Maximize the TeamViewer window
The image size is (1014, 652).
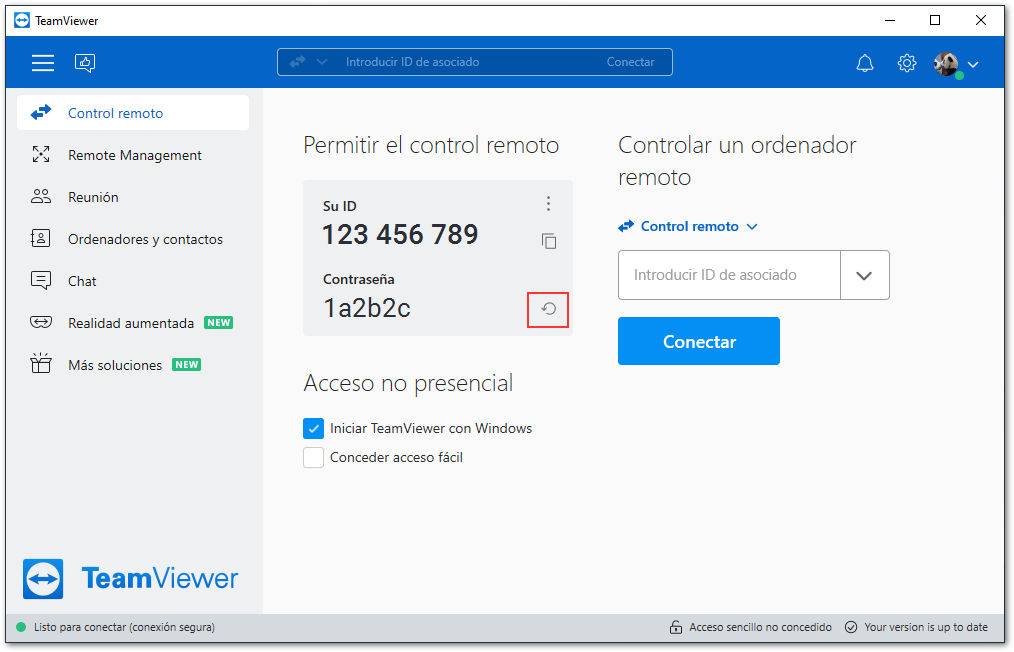point(935,21)
